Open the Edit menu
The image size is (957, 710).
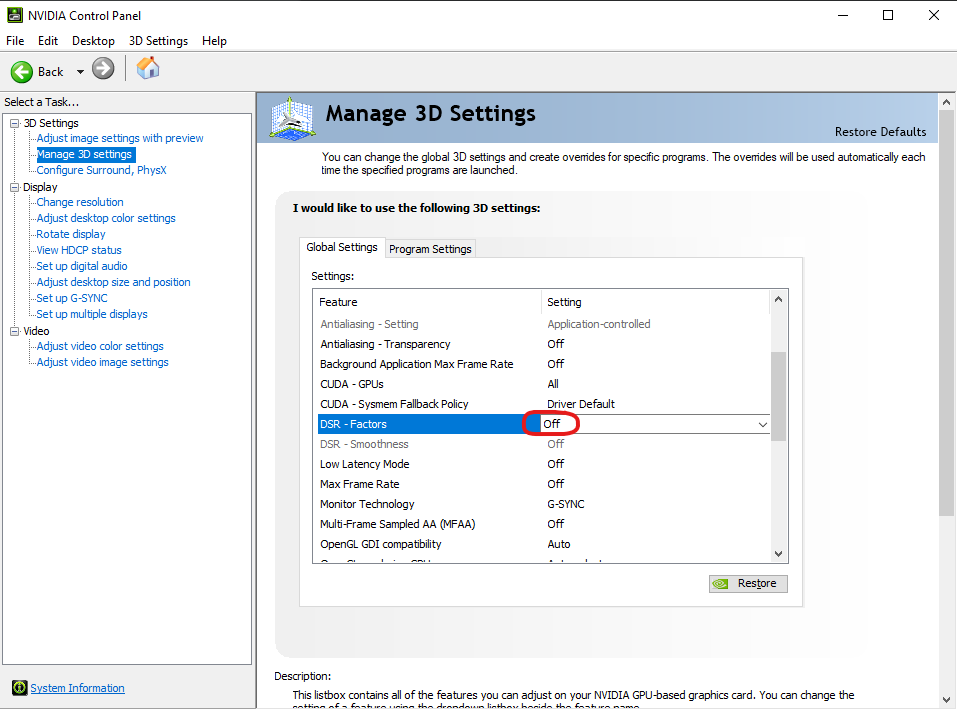coord(48,41)
